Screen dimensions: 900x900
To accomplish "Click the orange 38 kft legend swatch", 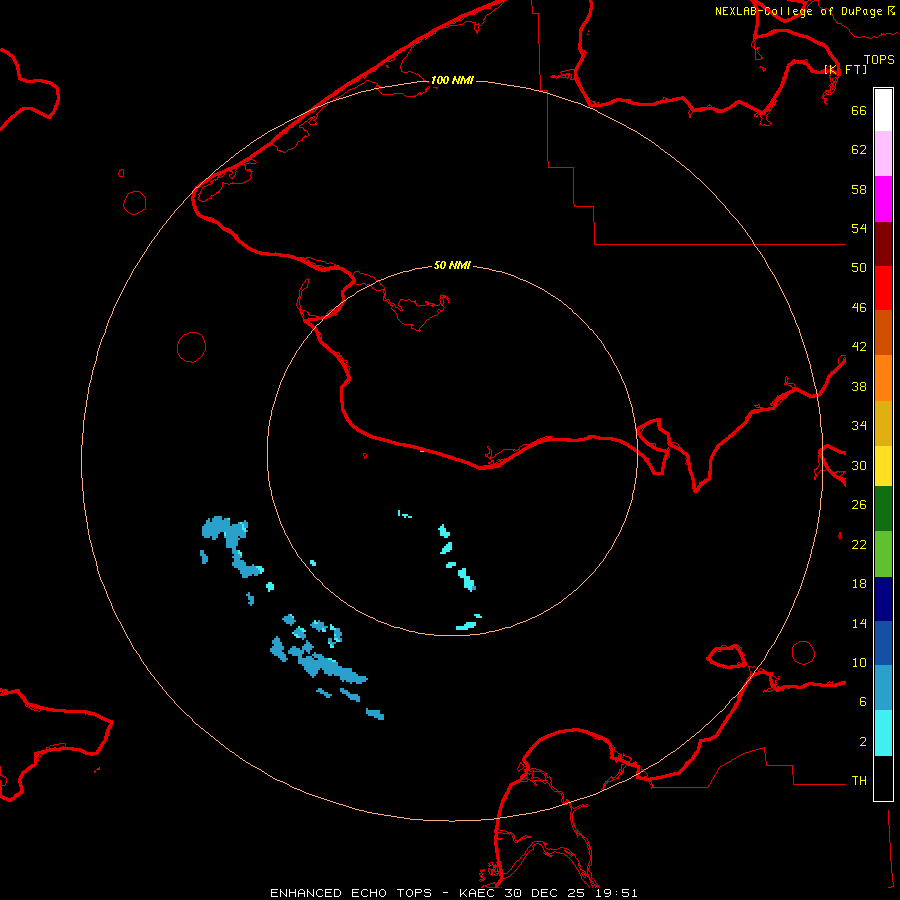I will coord(883,378).
